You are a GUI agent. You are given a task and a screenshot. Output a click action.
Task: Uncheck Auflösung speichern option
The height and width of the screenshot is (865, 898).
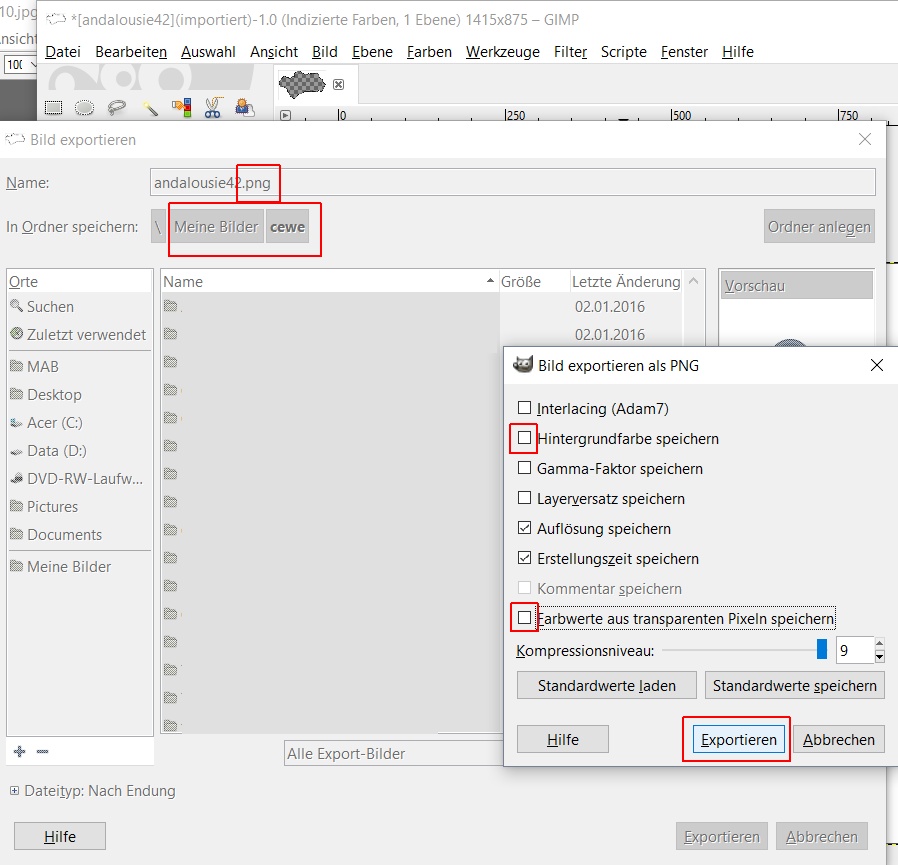point(524,528)
